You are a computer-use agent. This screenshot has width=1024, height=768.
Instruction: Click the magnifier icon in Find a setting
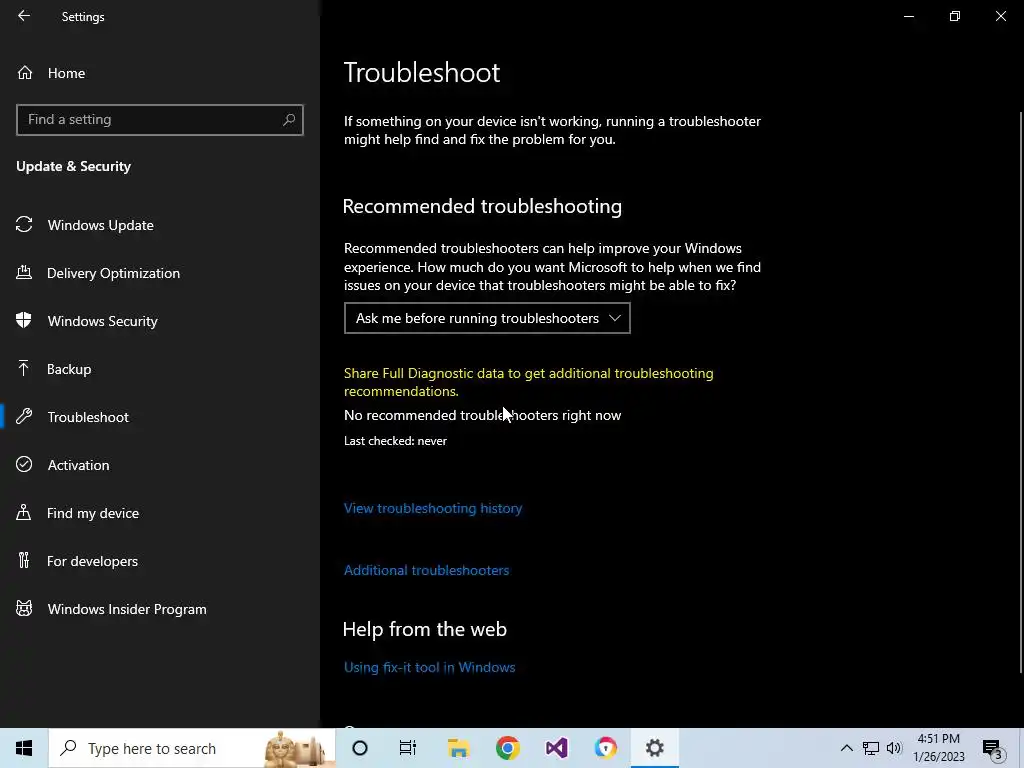(x=289, y=120)
